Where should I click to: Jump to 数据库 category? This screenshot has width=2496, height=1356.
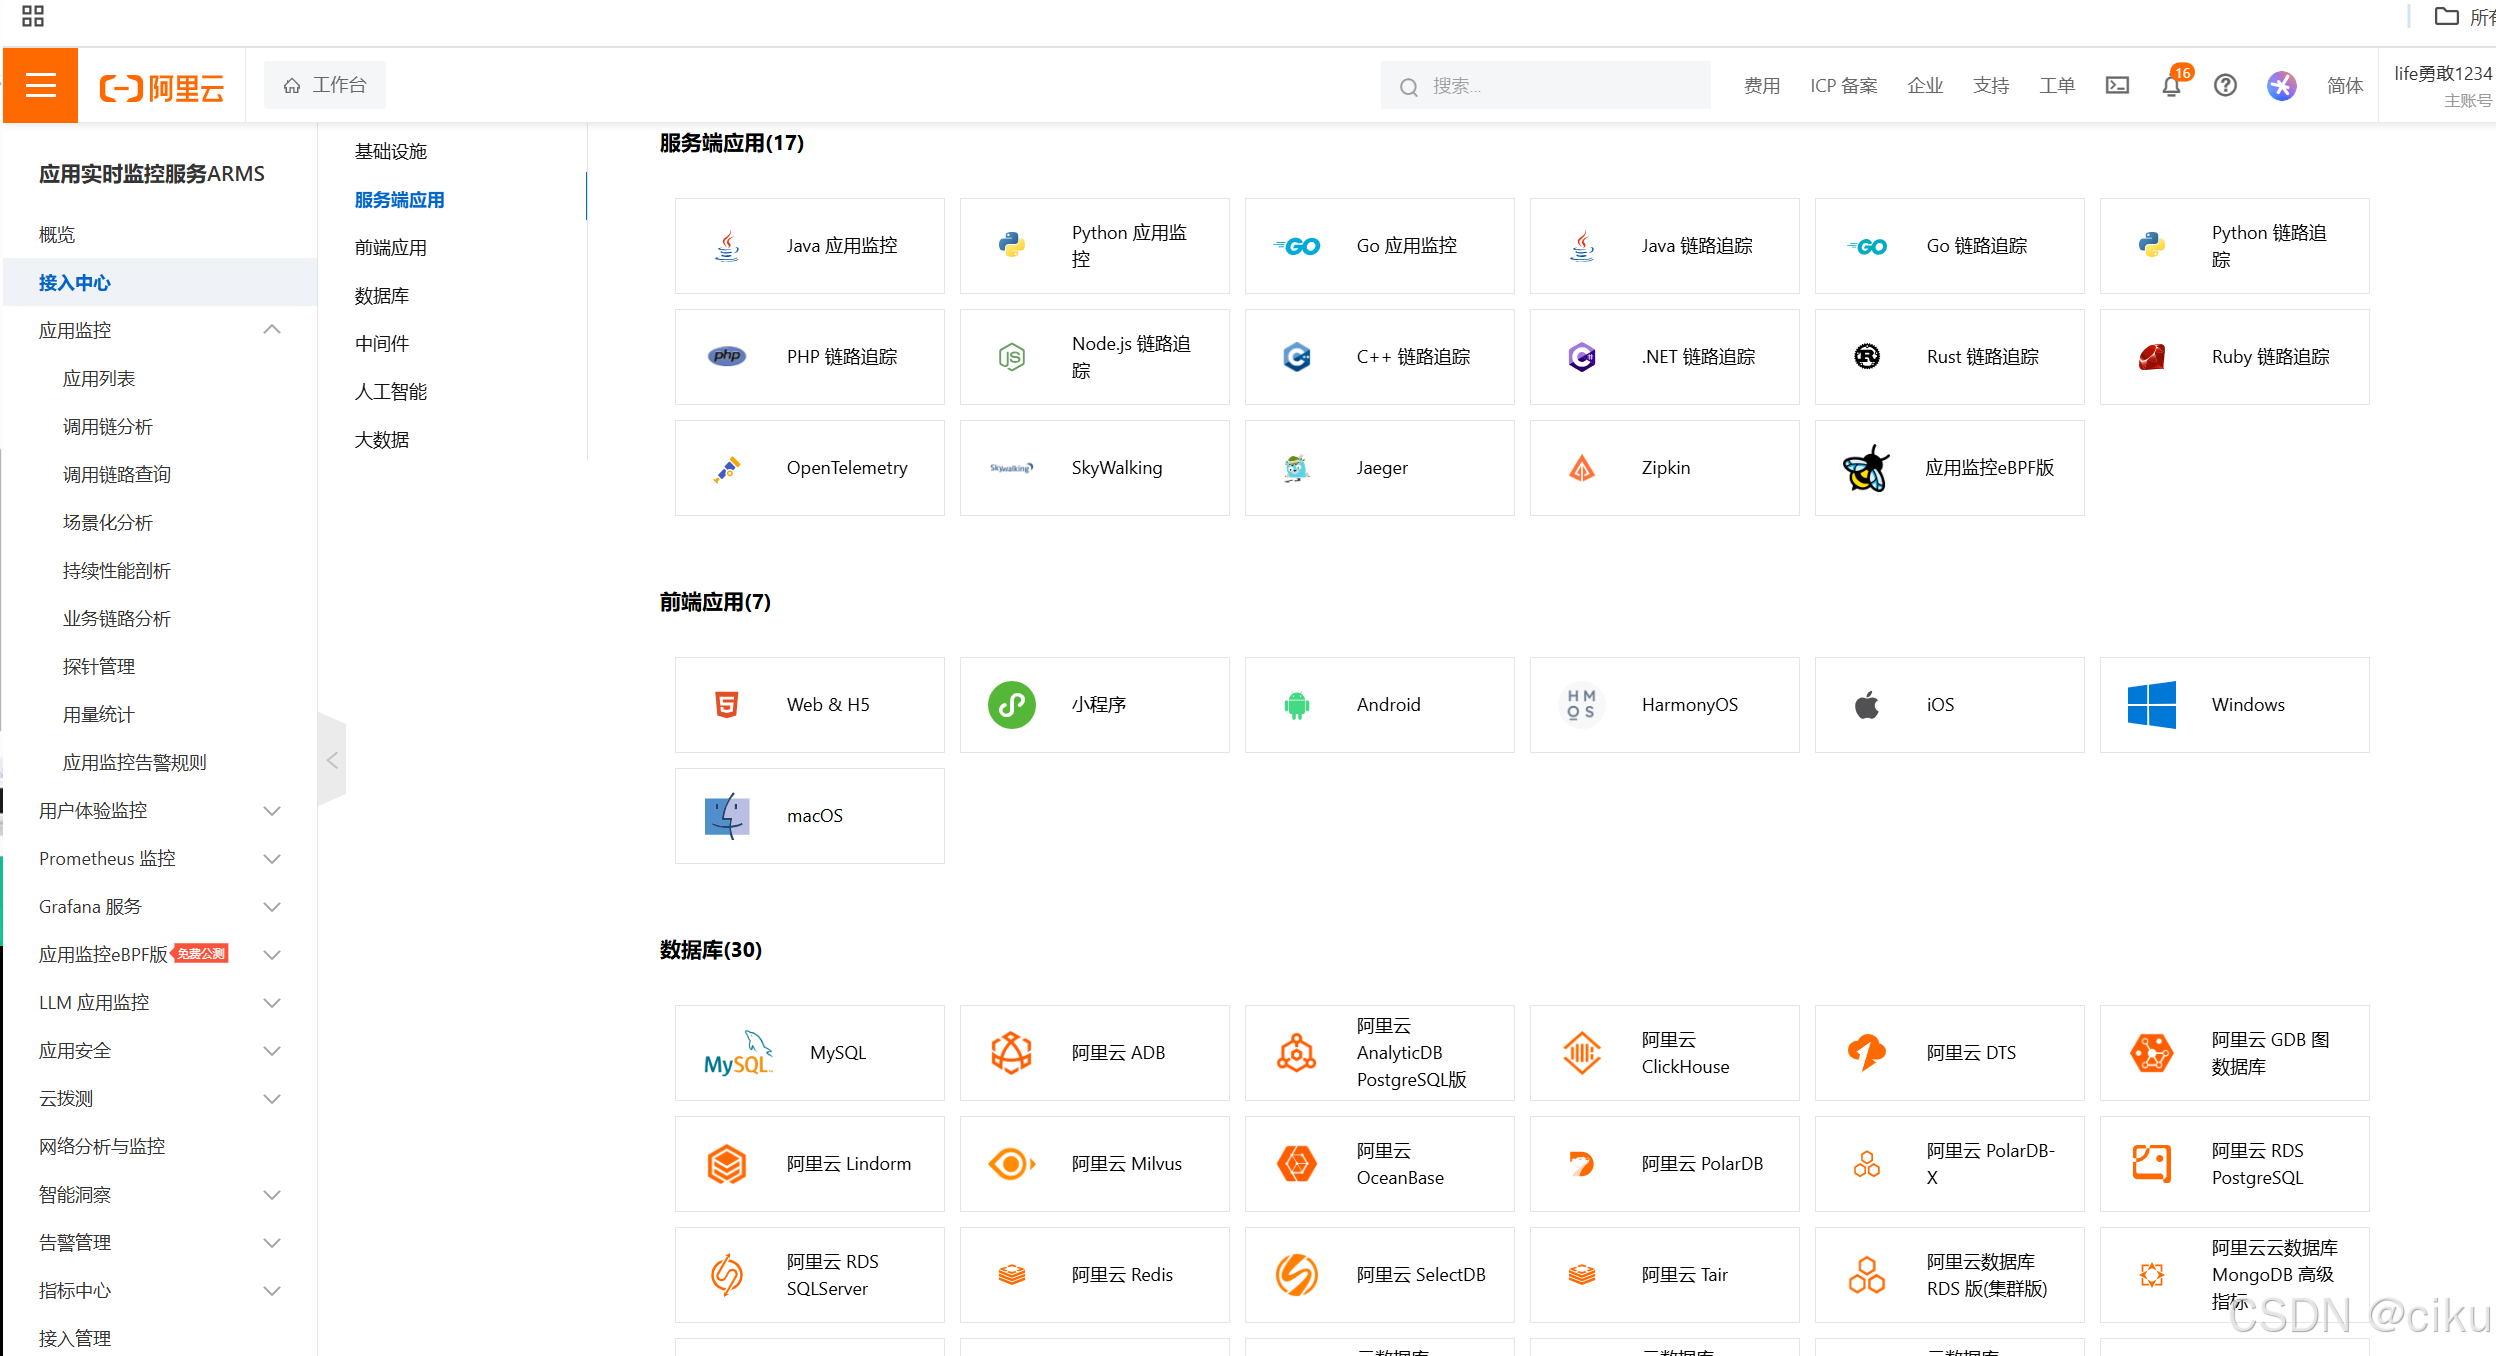382,296
